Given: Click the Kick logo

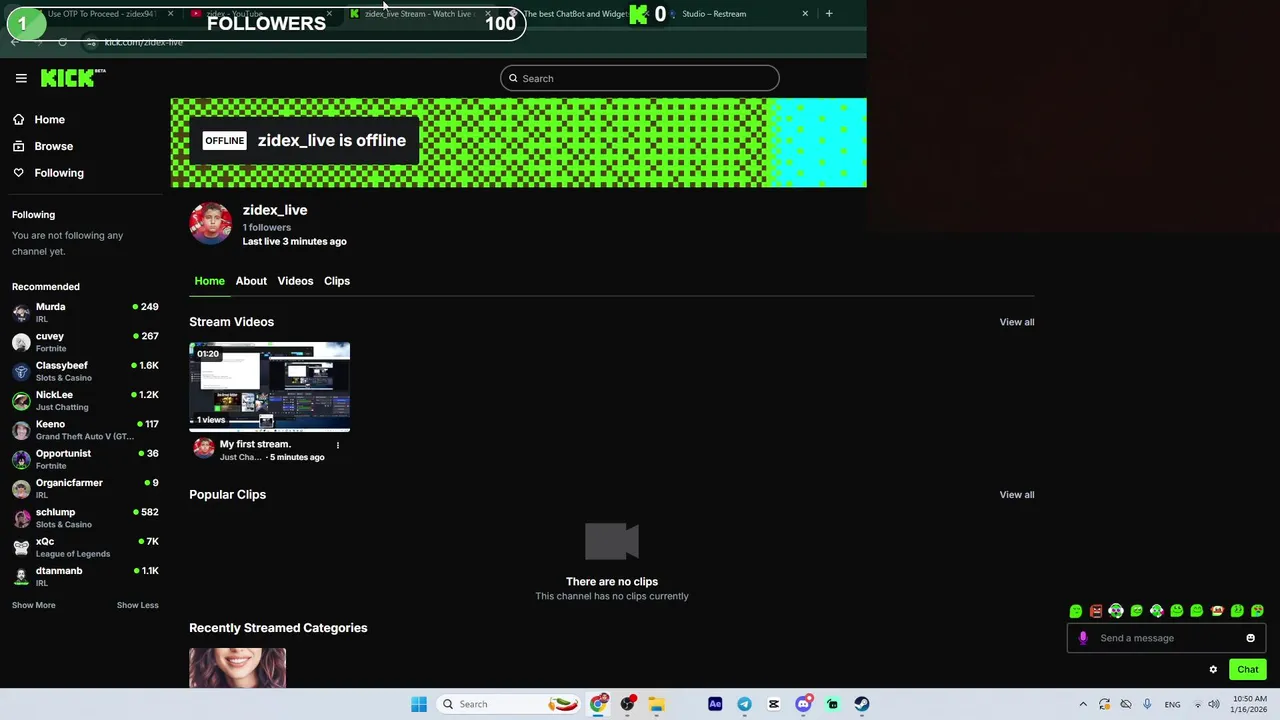Looking at the screenshot, I should pyautogui.click(x=73, y=78).
